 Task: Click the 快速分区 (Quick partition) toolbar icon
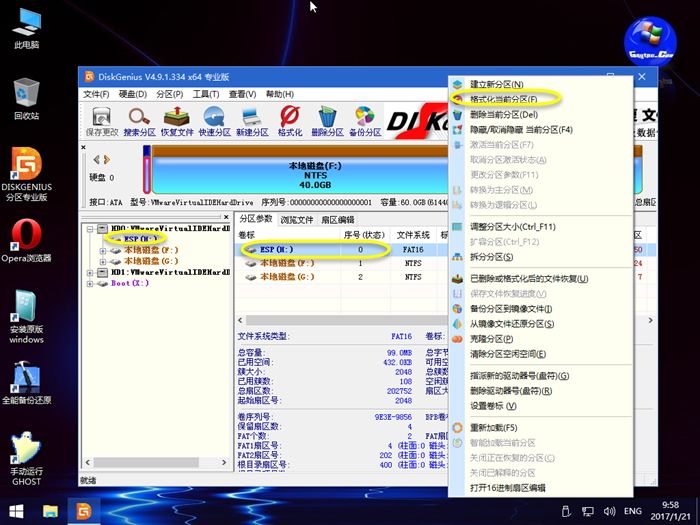pos(214,120)
